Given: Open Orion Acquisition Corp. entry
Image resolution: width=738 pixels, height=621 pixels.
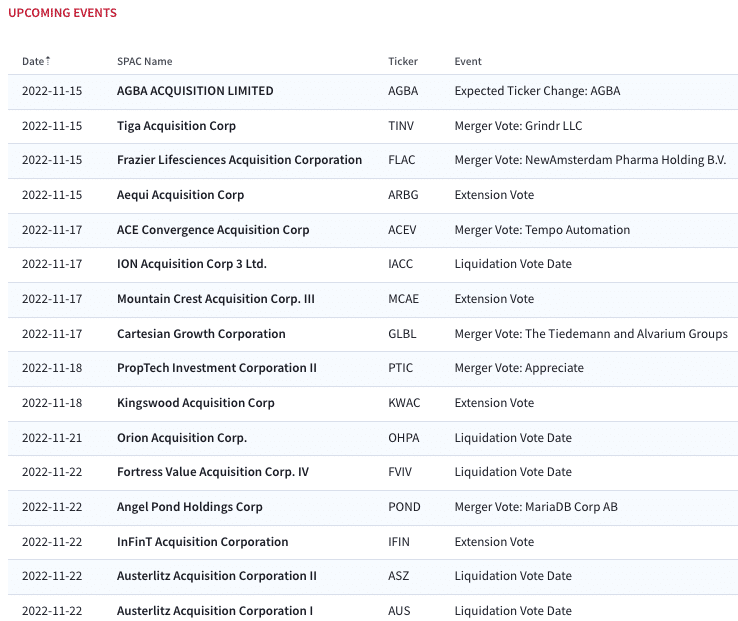Looking at the screenshot, I should (182, 438).
